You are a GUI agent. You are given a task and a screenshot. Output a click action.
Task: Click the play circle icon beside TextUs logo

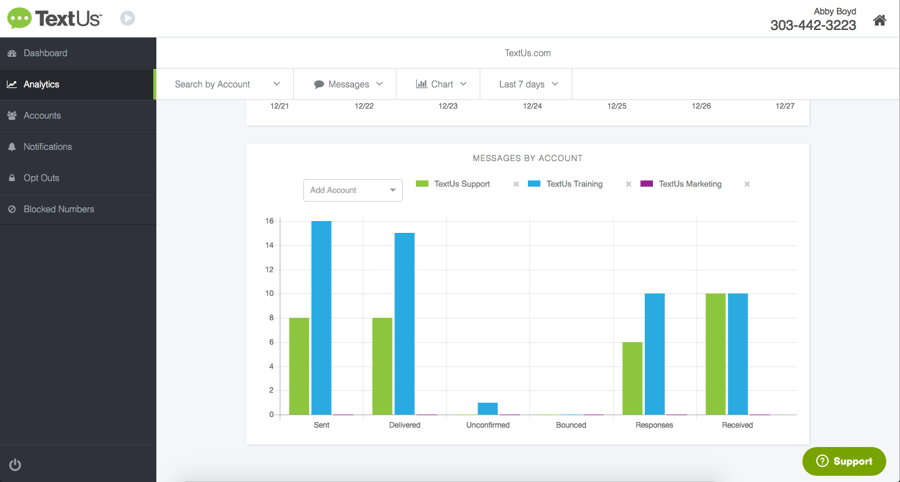click(x=127, y=18)
